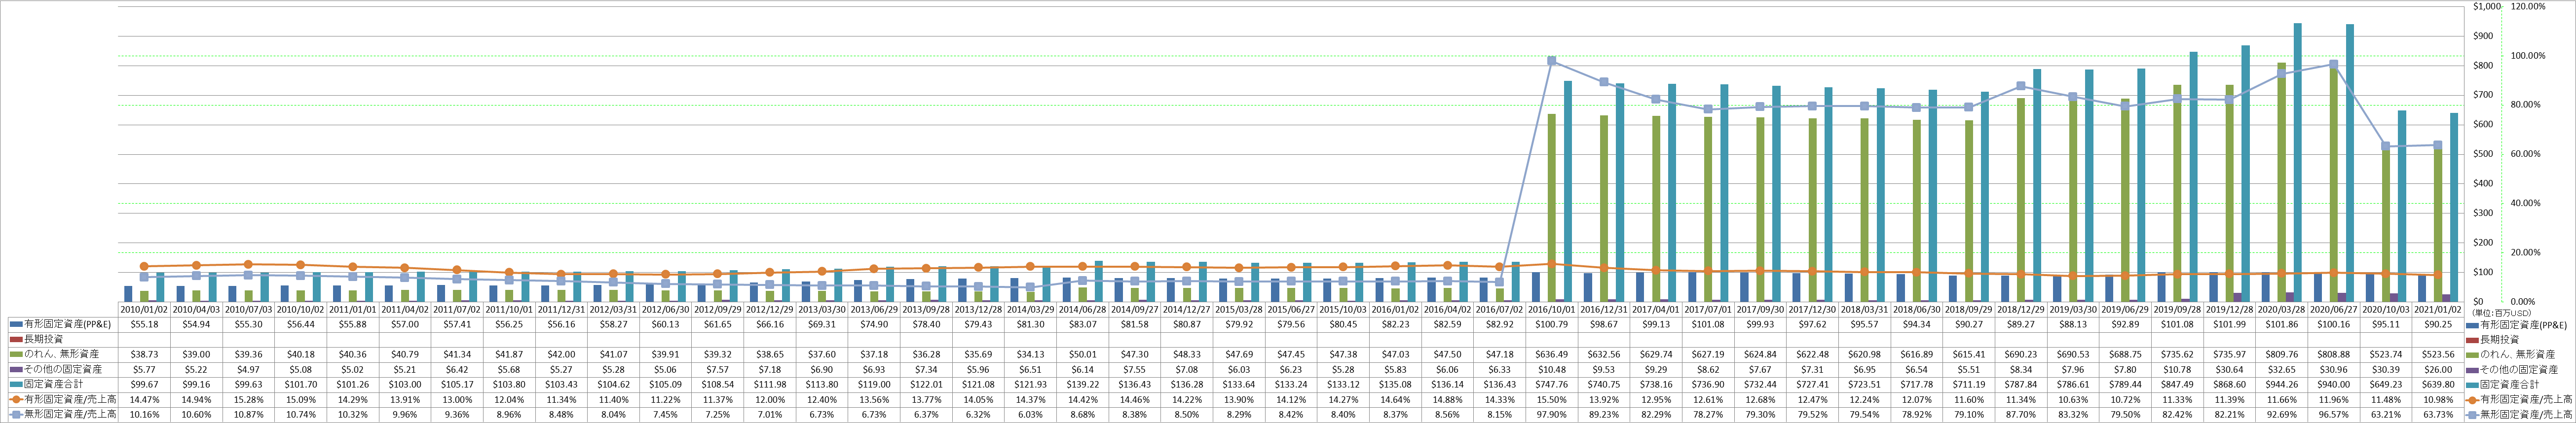Click the $50.01 goodwill cell under 2014/06/28
The image size is (2576, 423).
[x=1084, y=355]
